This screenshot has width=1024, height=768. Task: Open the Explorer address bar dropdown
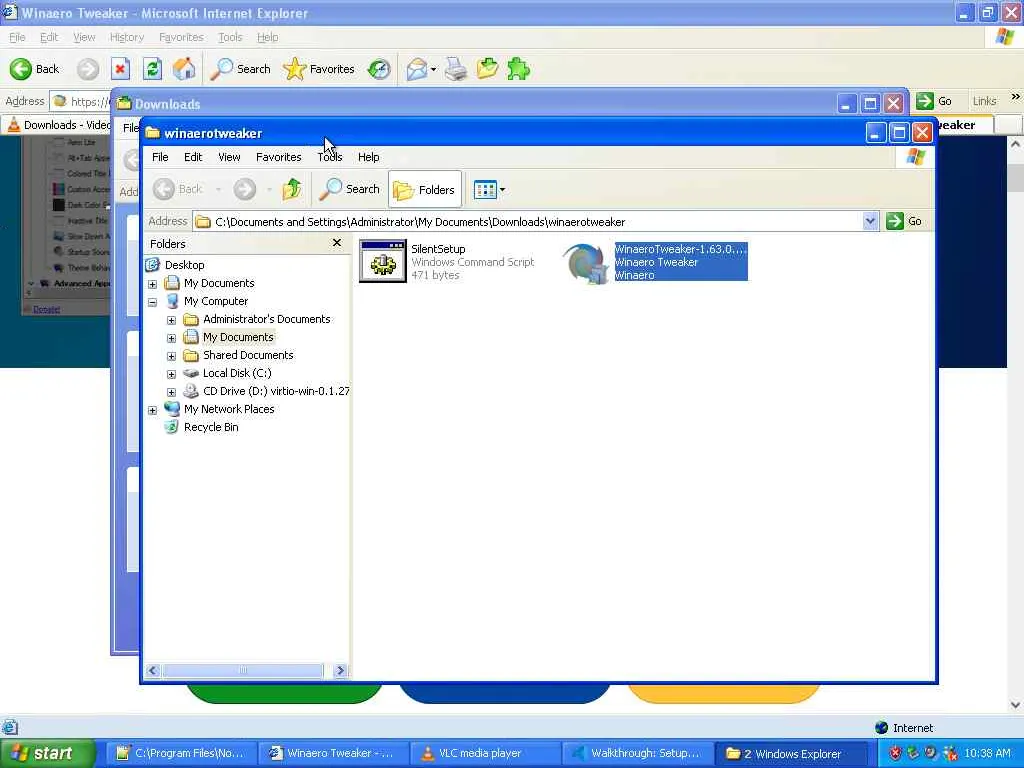click(870, 221)
